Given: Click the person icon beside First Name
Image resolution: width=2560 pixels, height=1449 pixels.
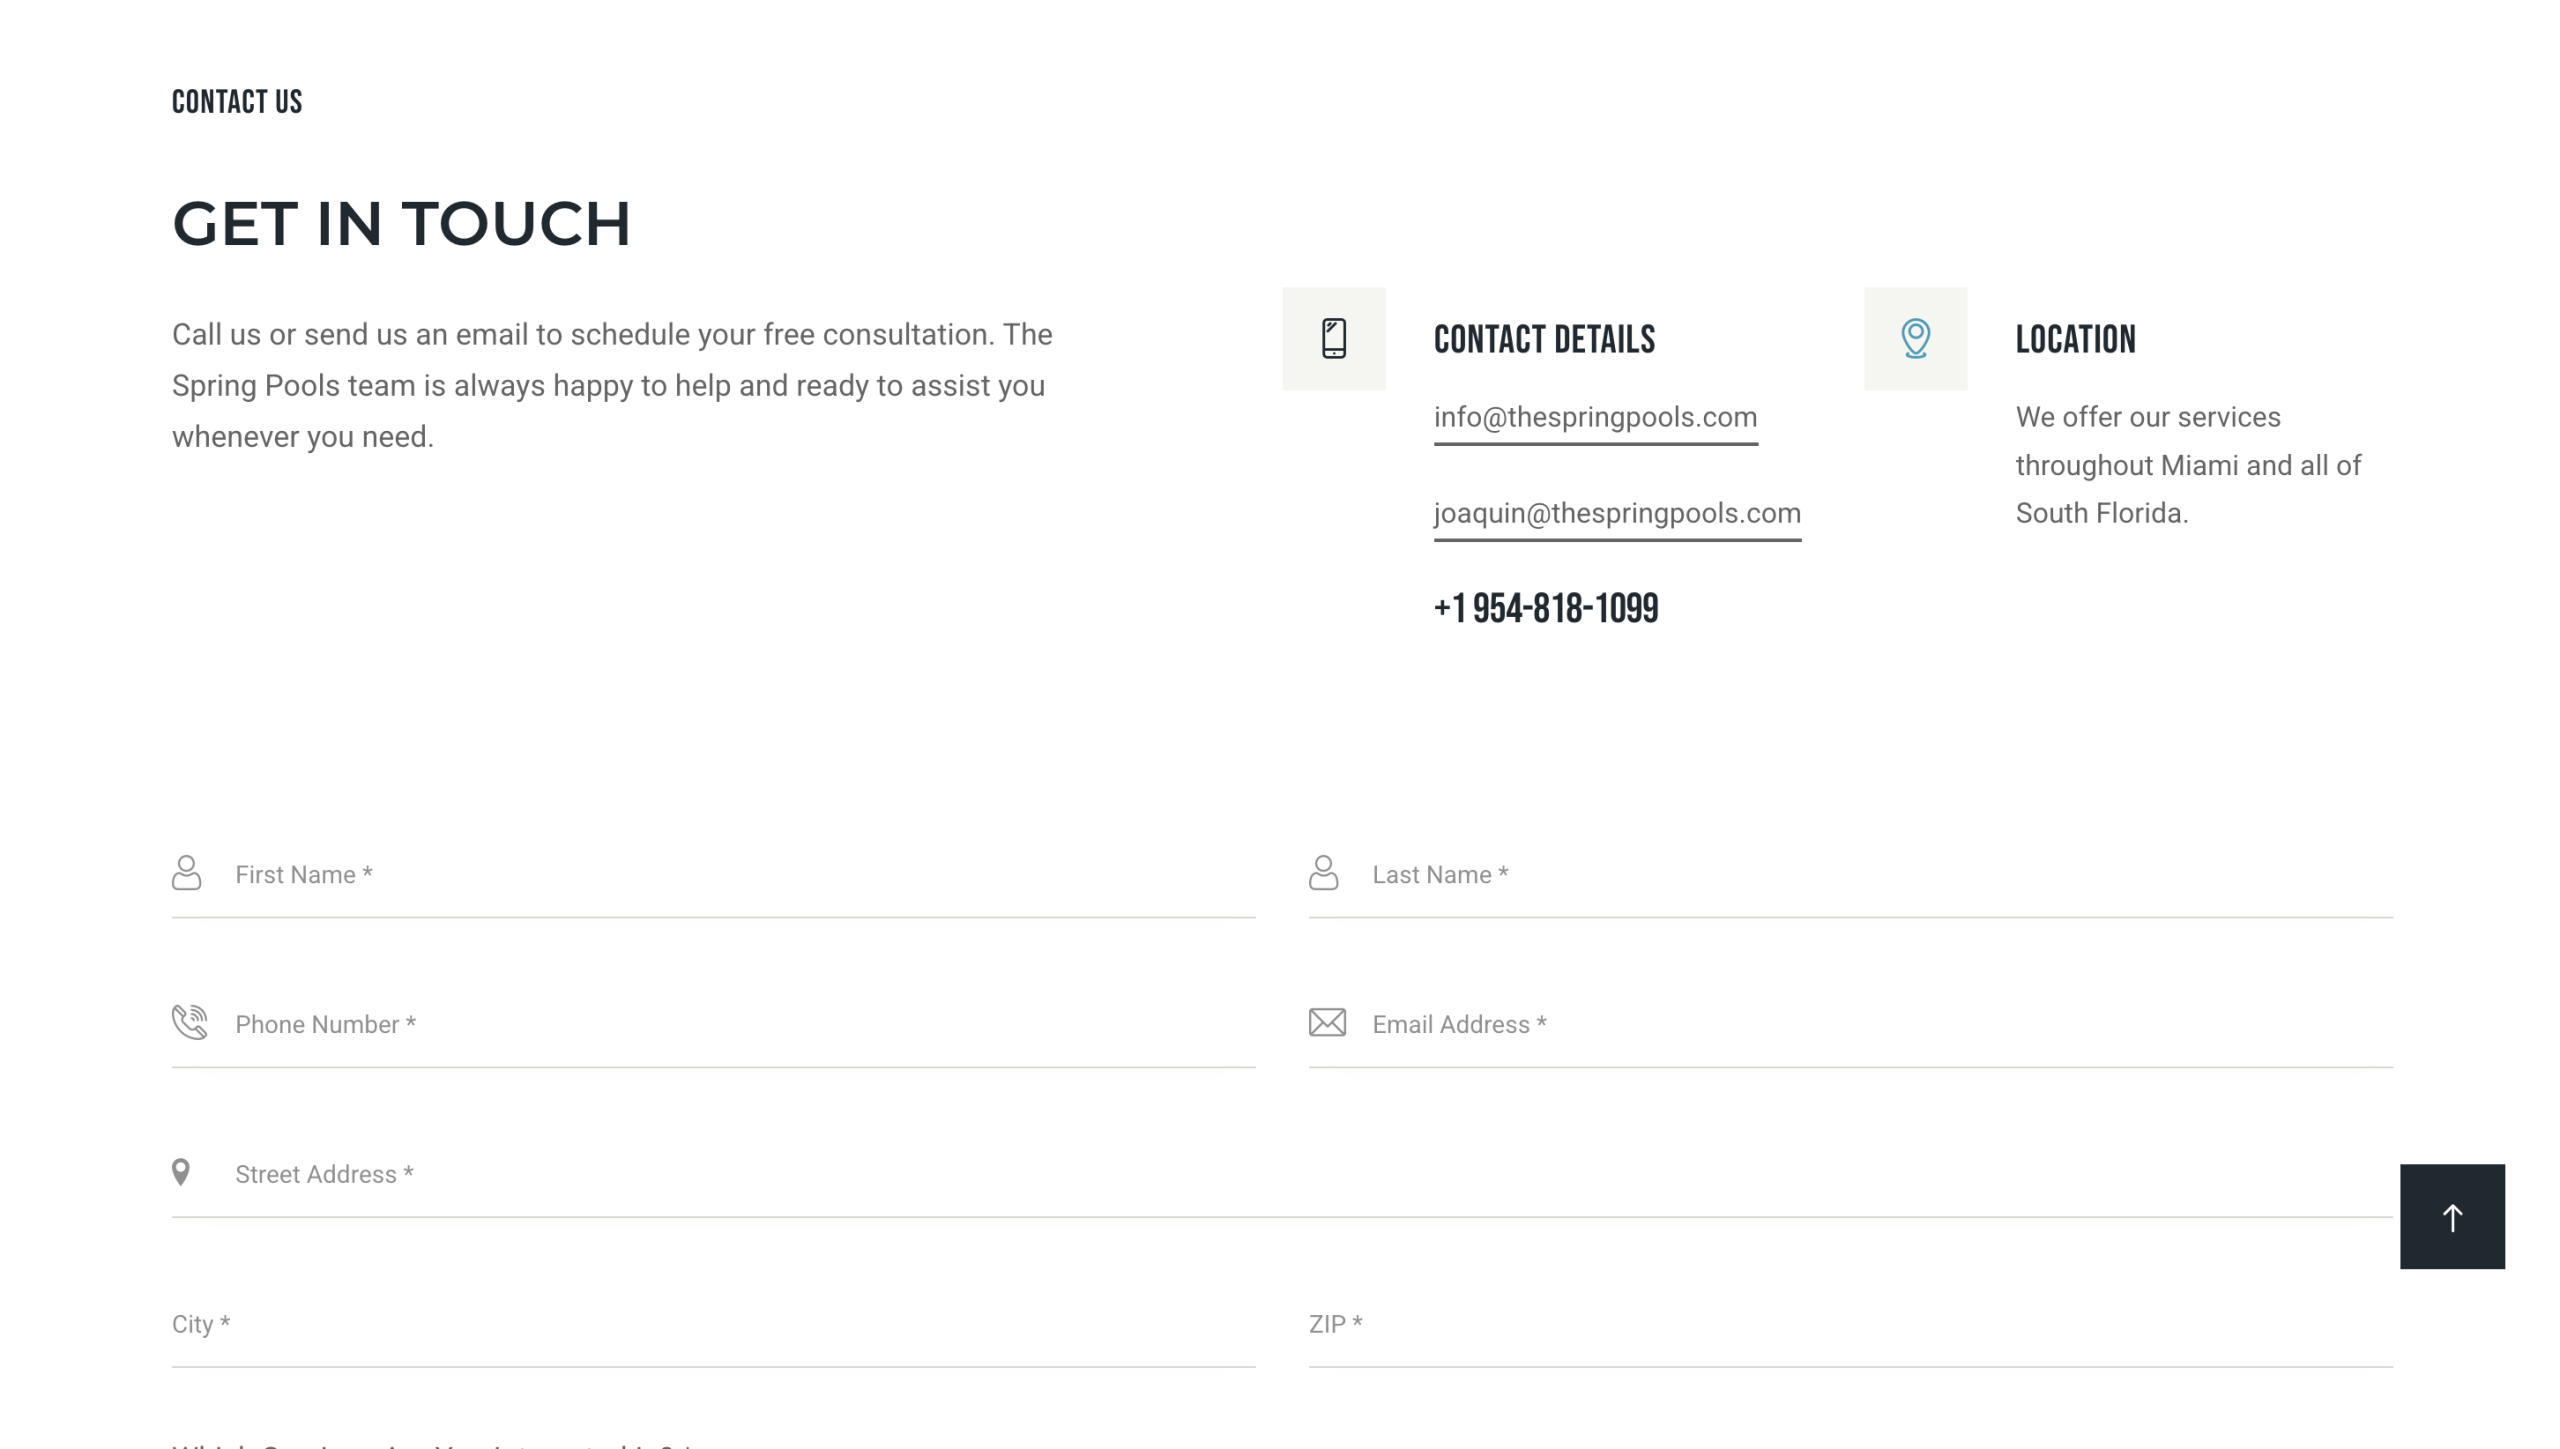Looking at the screenshot, I should pos(186,872).
